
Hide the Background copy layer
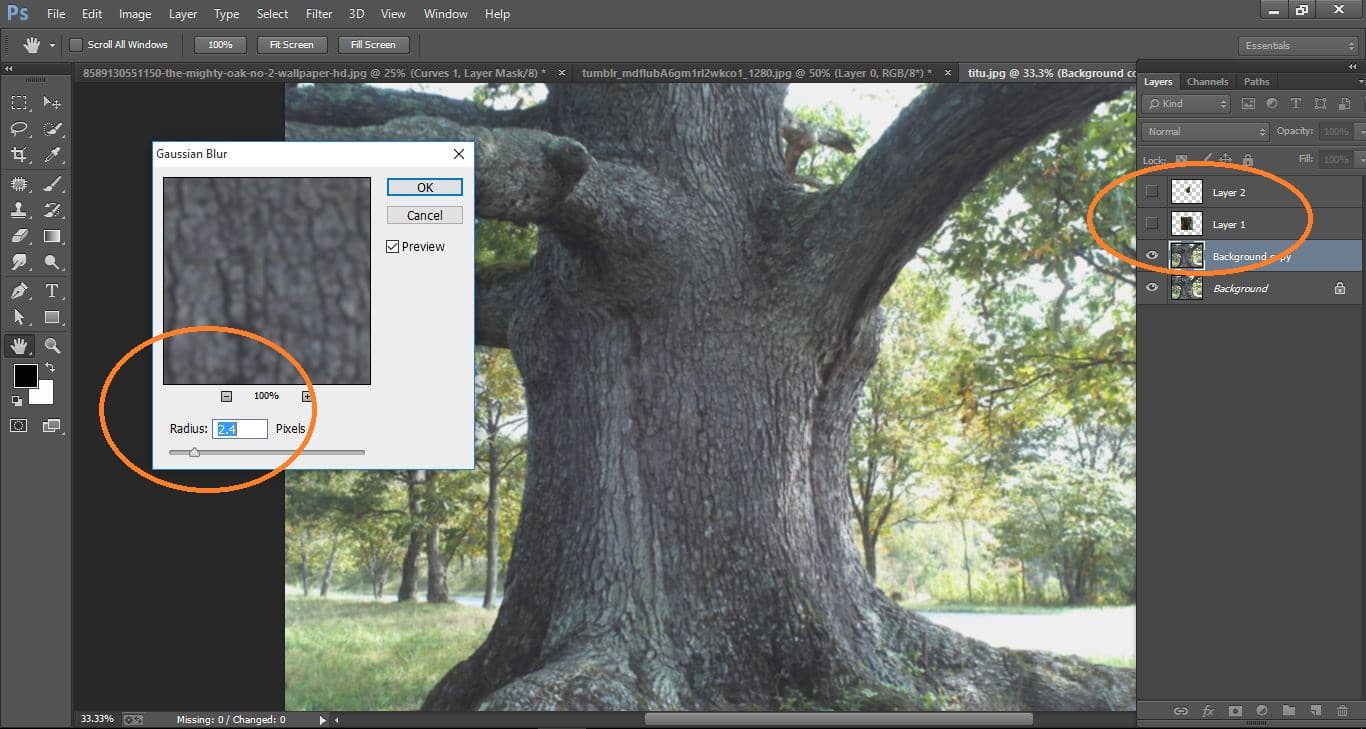1152,255
